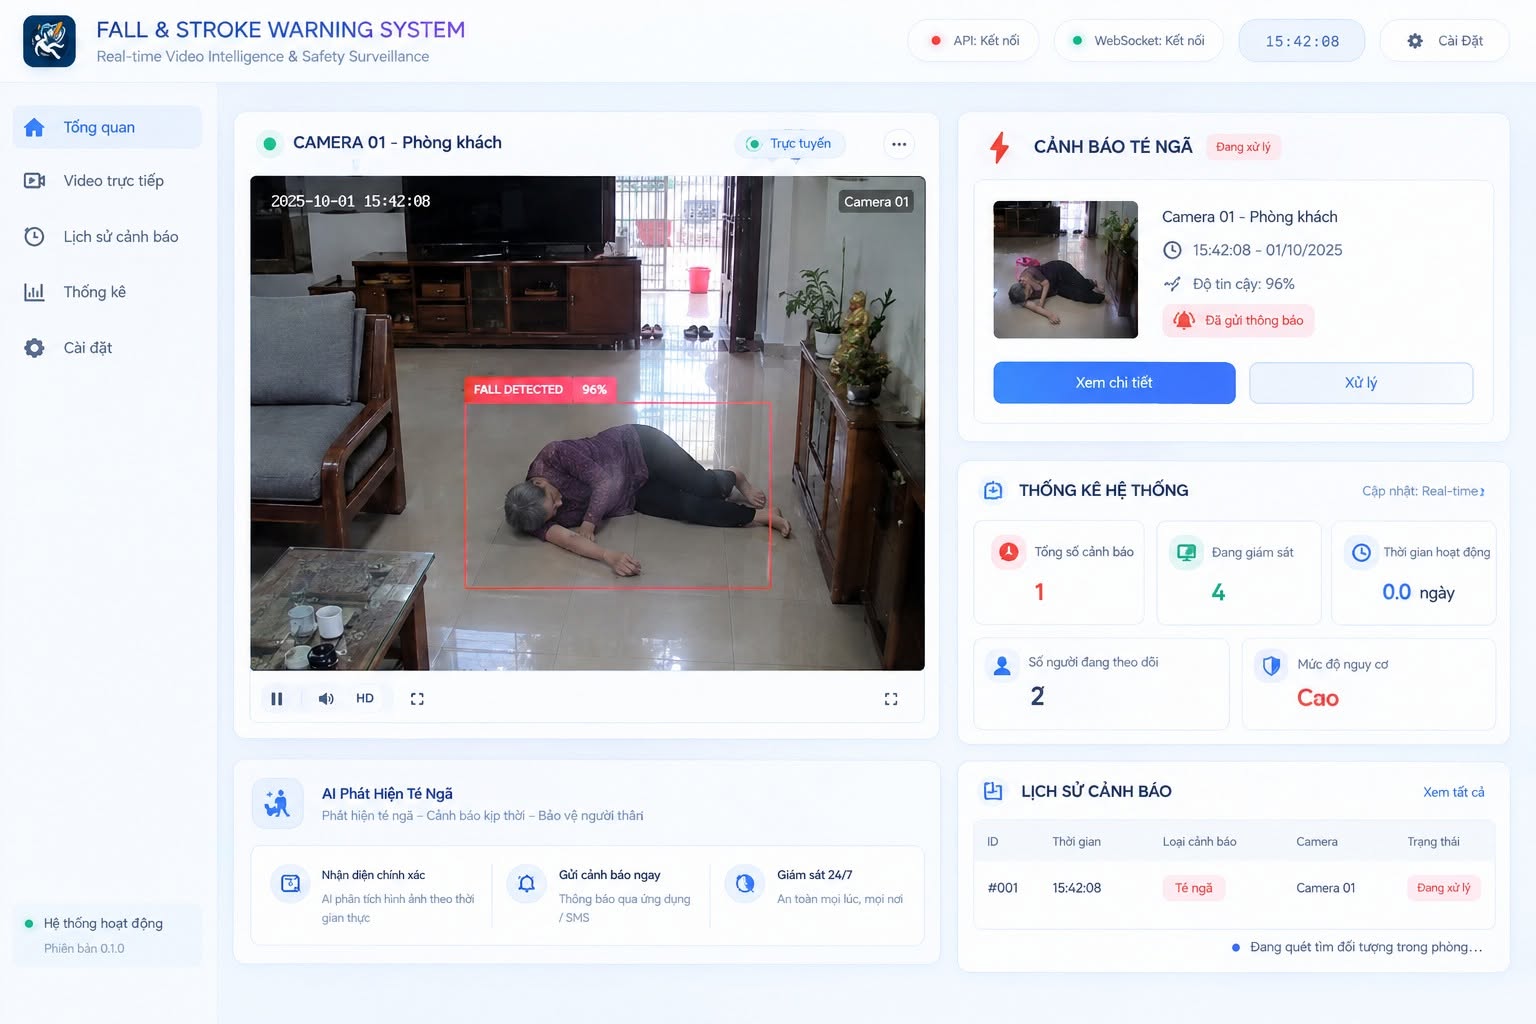Click Xem tất cả link
The width and height of the screenshot is (1536, 1024).
[x=1453, y=792]
